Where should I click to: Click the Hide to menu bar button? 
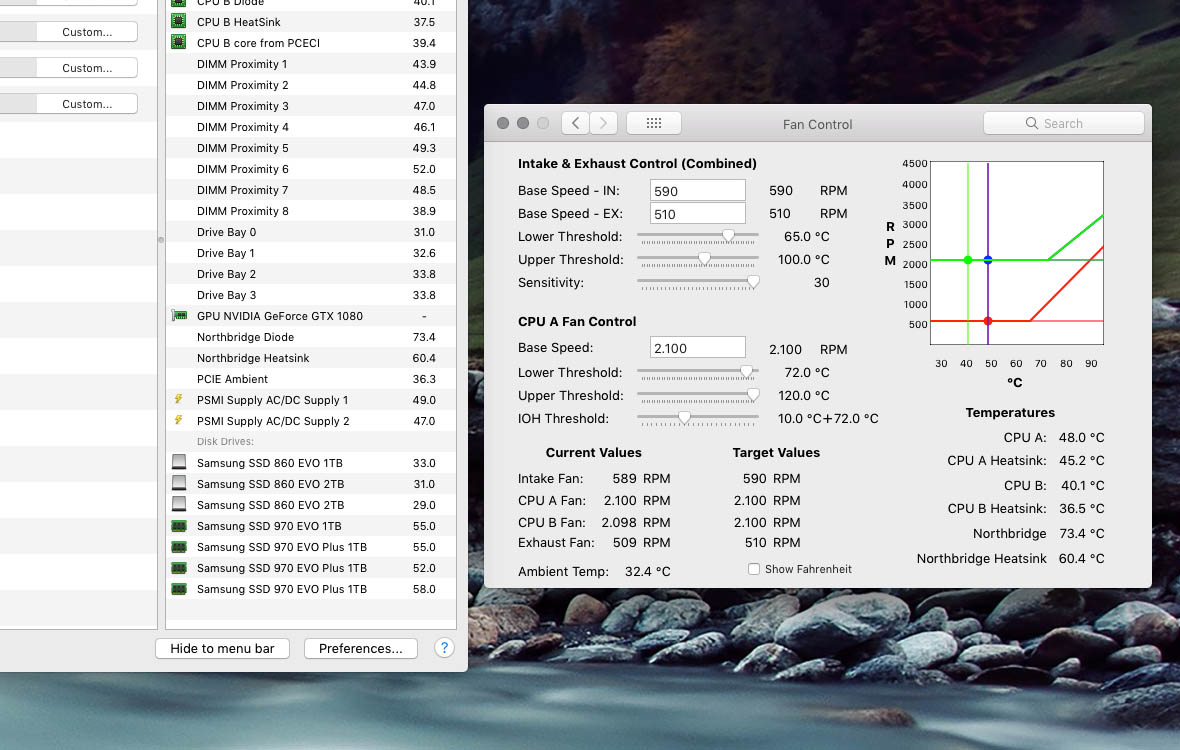[222, 648]
